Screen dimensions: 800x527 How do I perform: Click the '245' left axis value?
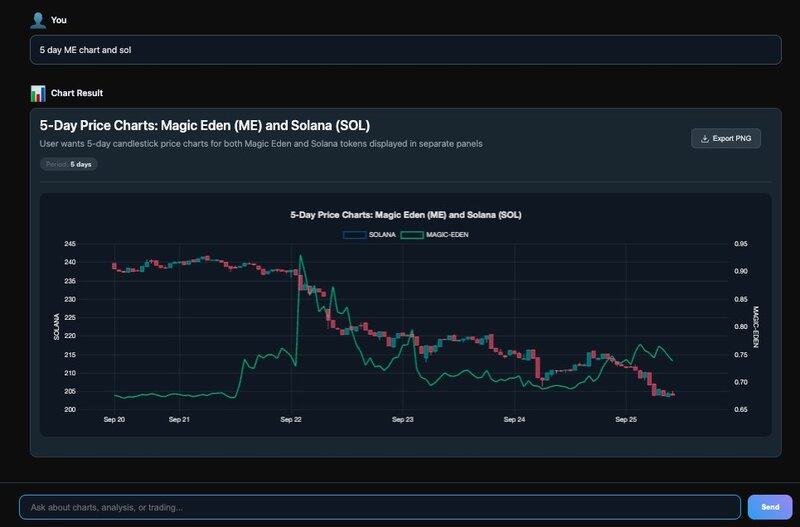70,244
